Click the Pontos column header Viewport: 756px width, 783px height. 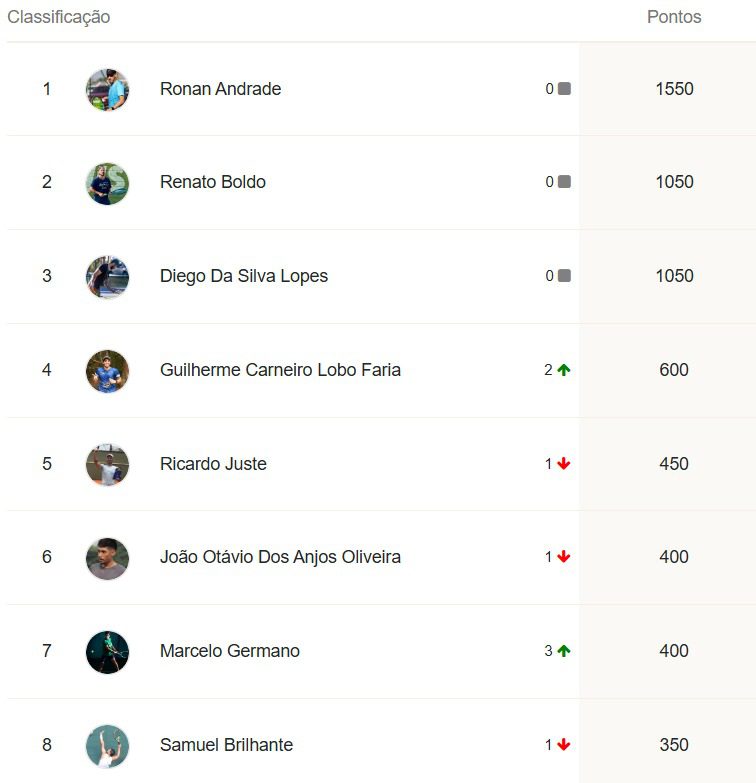coord(674,17)
